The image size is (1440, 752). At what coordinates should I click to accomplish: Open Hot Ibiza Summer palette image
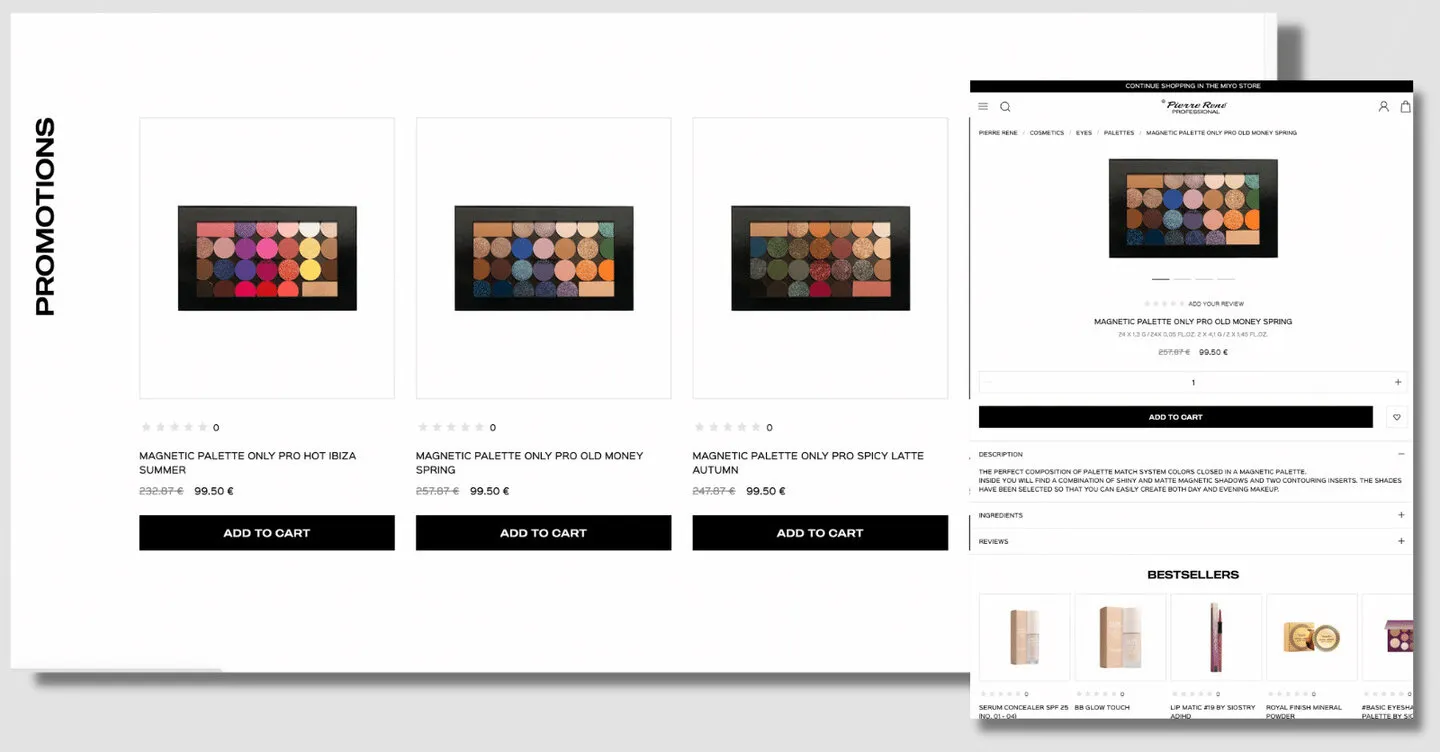267,258
